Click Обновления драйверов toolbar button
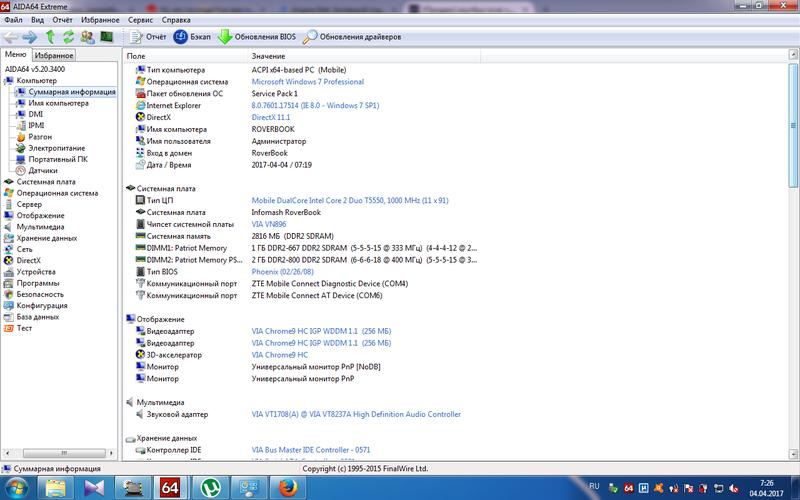The width and height of the screenshot is (800, 500). [352, 37]
